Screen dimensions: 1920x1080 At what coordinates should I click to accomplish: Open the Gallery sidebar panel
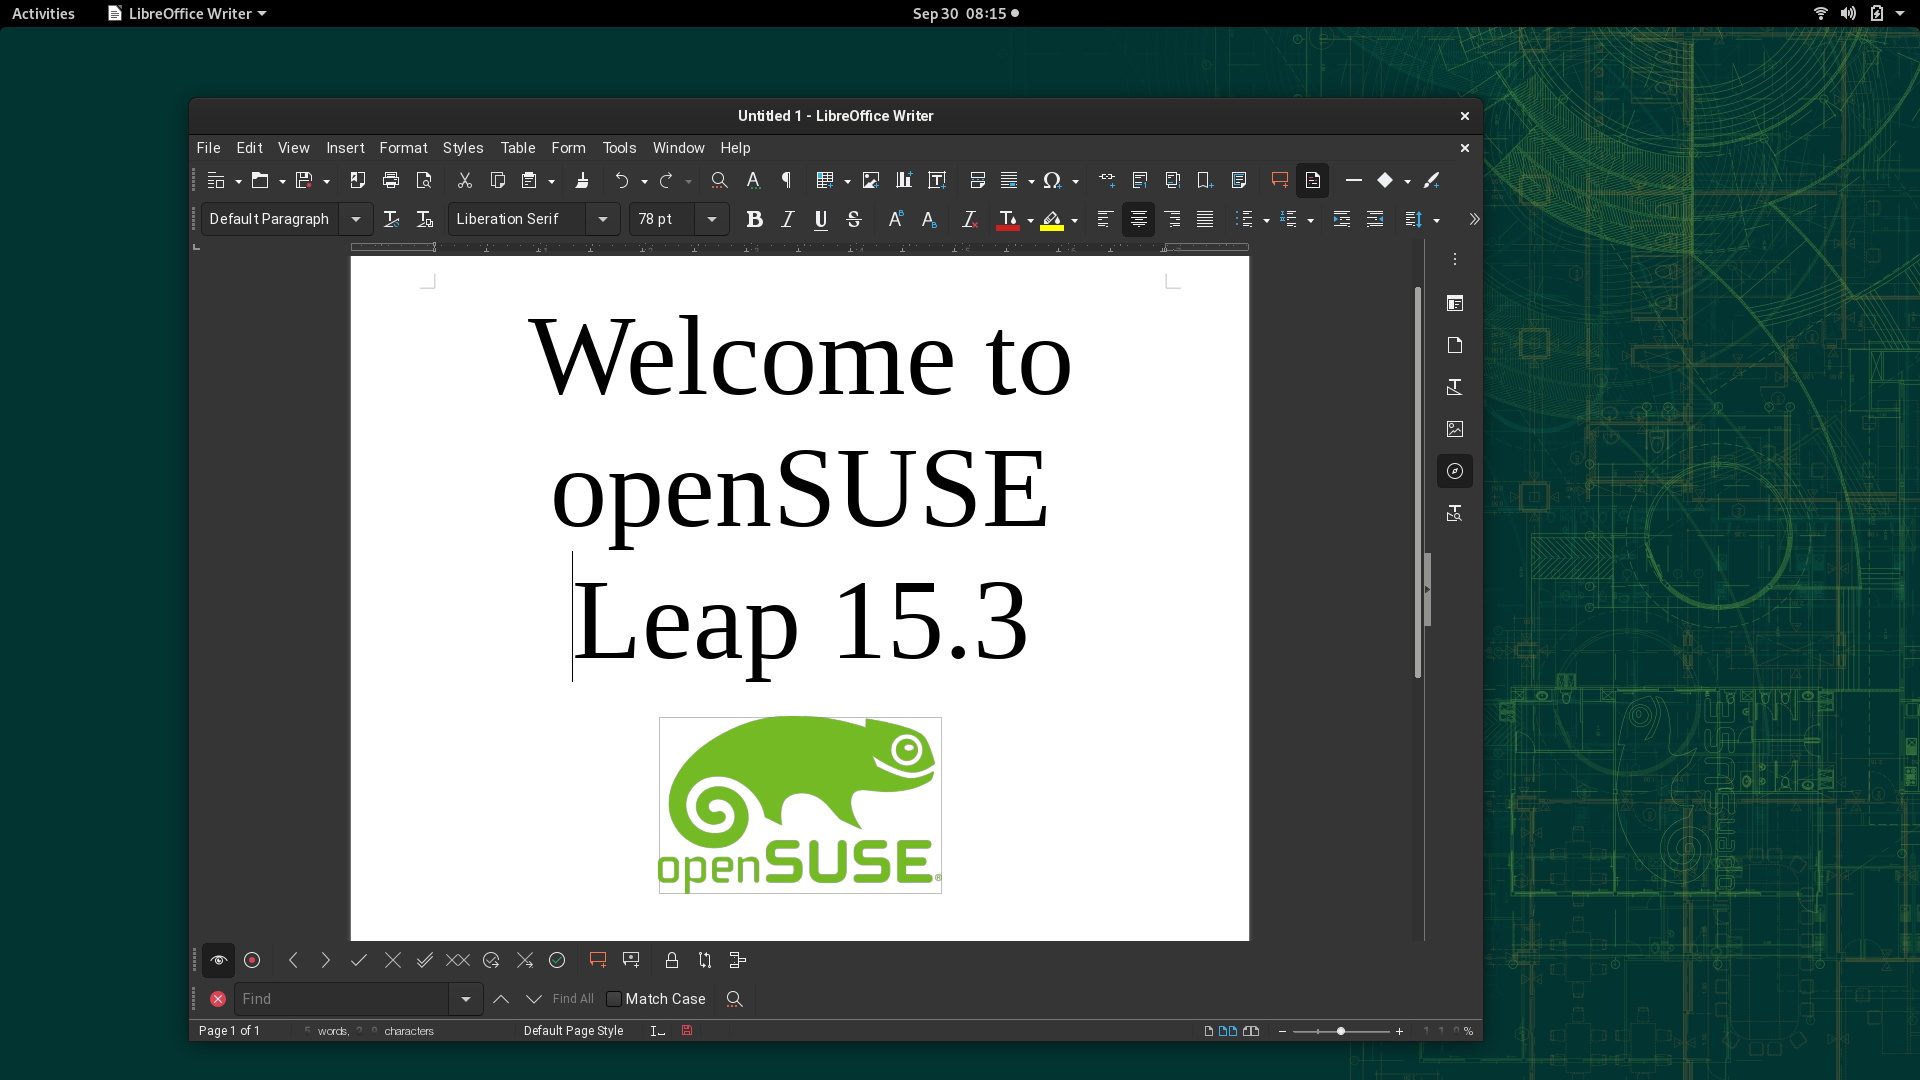click(x=1454, y=429)
